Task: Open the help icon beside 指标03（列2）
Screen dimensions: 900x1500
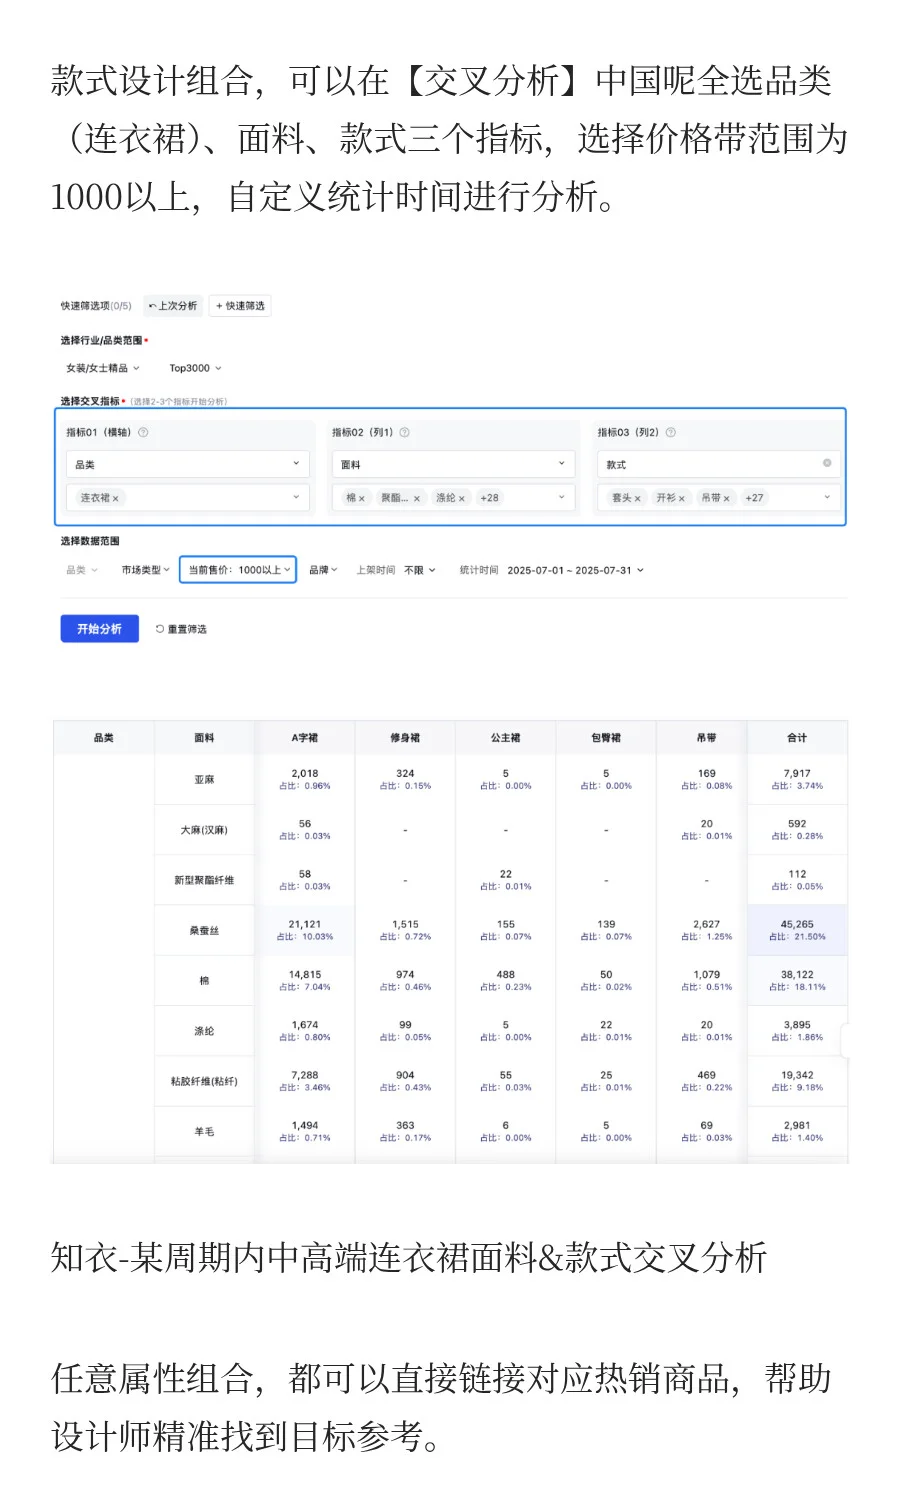Action: (x=671, y=433)
